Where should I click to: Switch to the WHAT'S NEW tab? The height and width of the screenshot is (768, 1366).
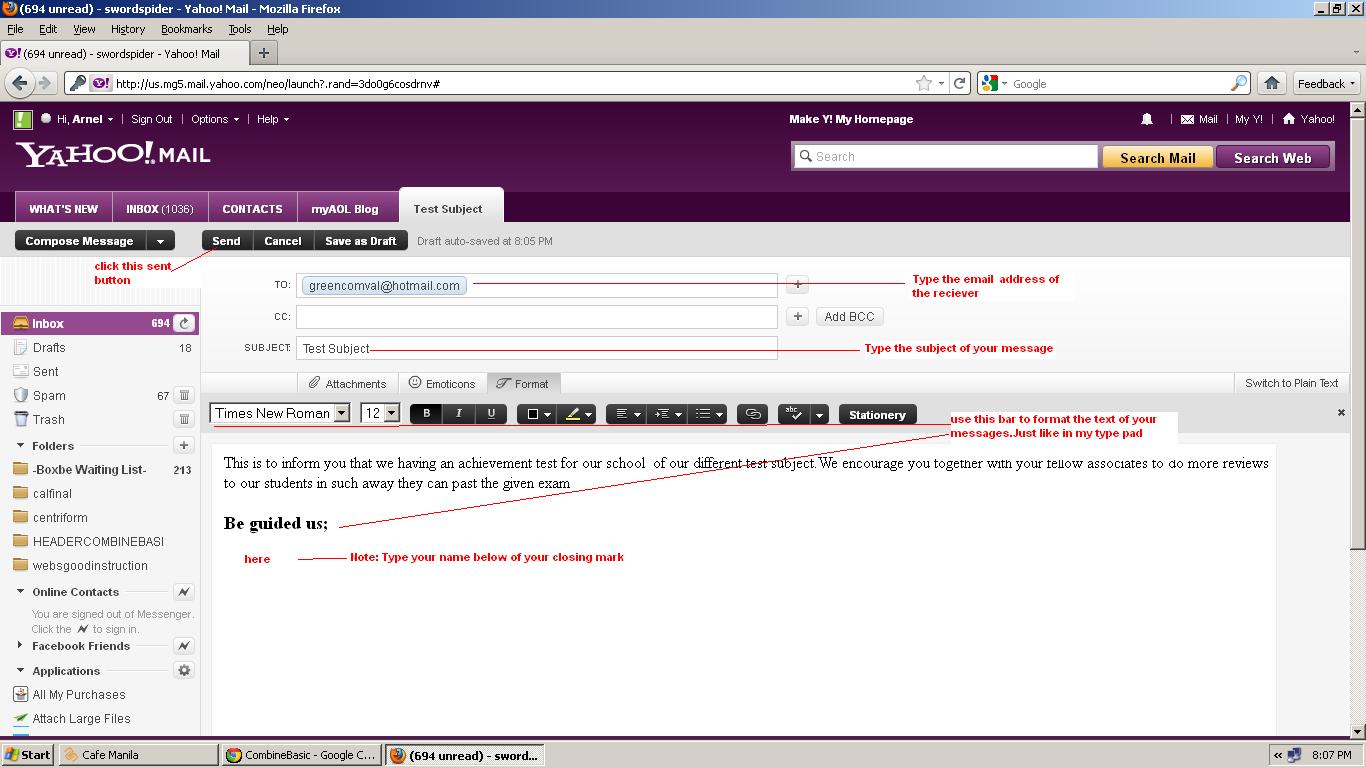pos(63,209)
